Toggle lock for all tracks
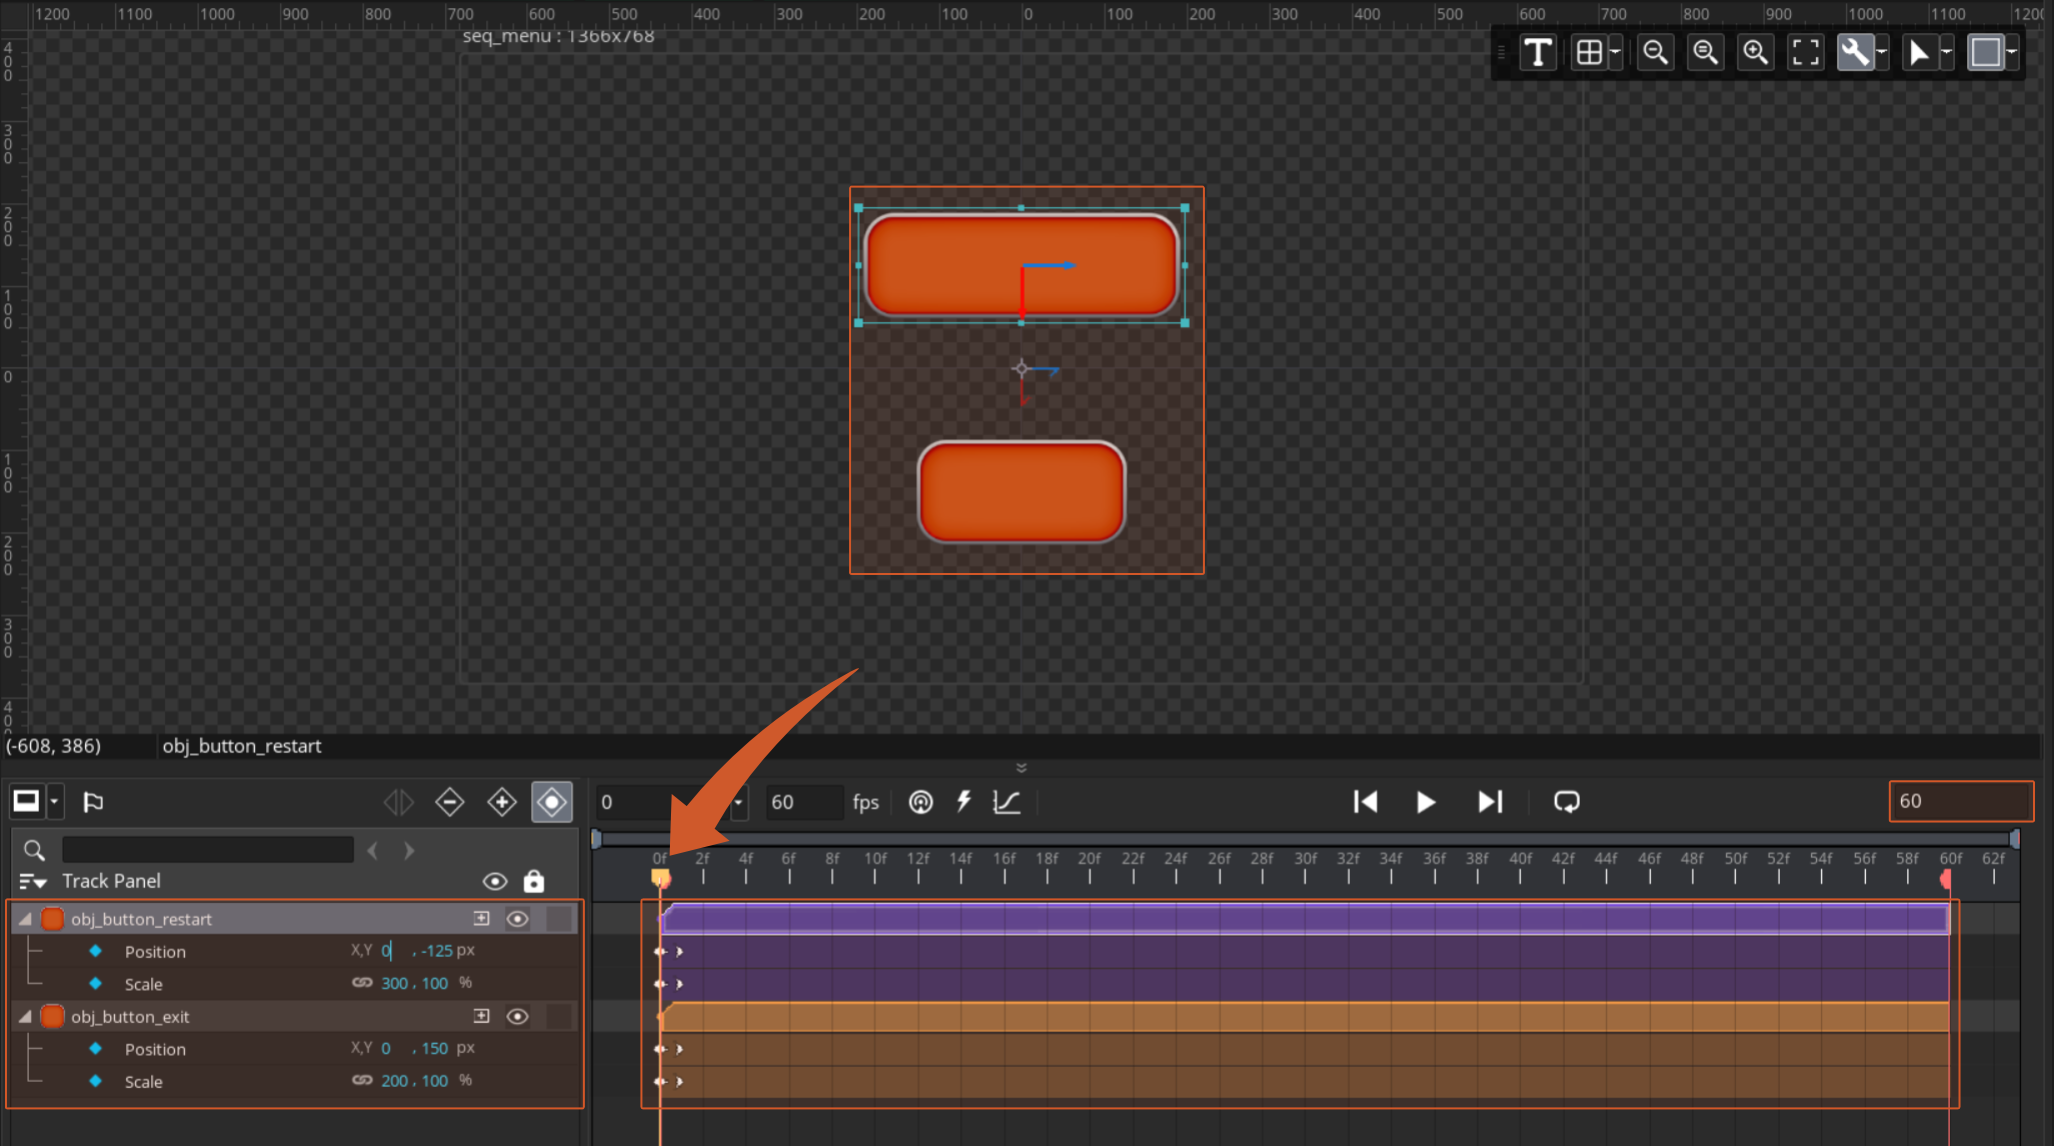The width and height of the screenshot is (2054, 1146). [x=534, y=881]
